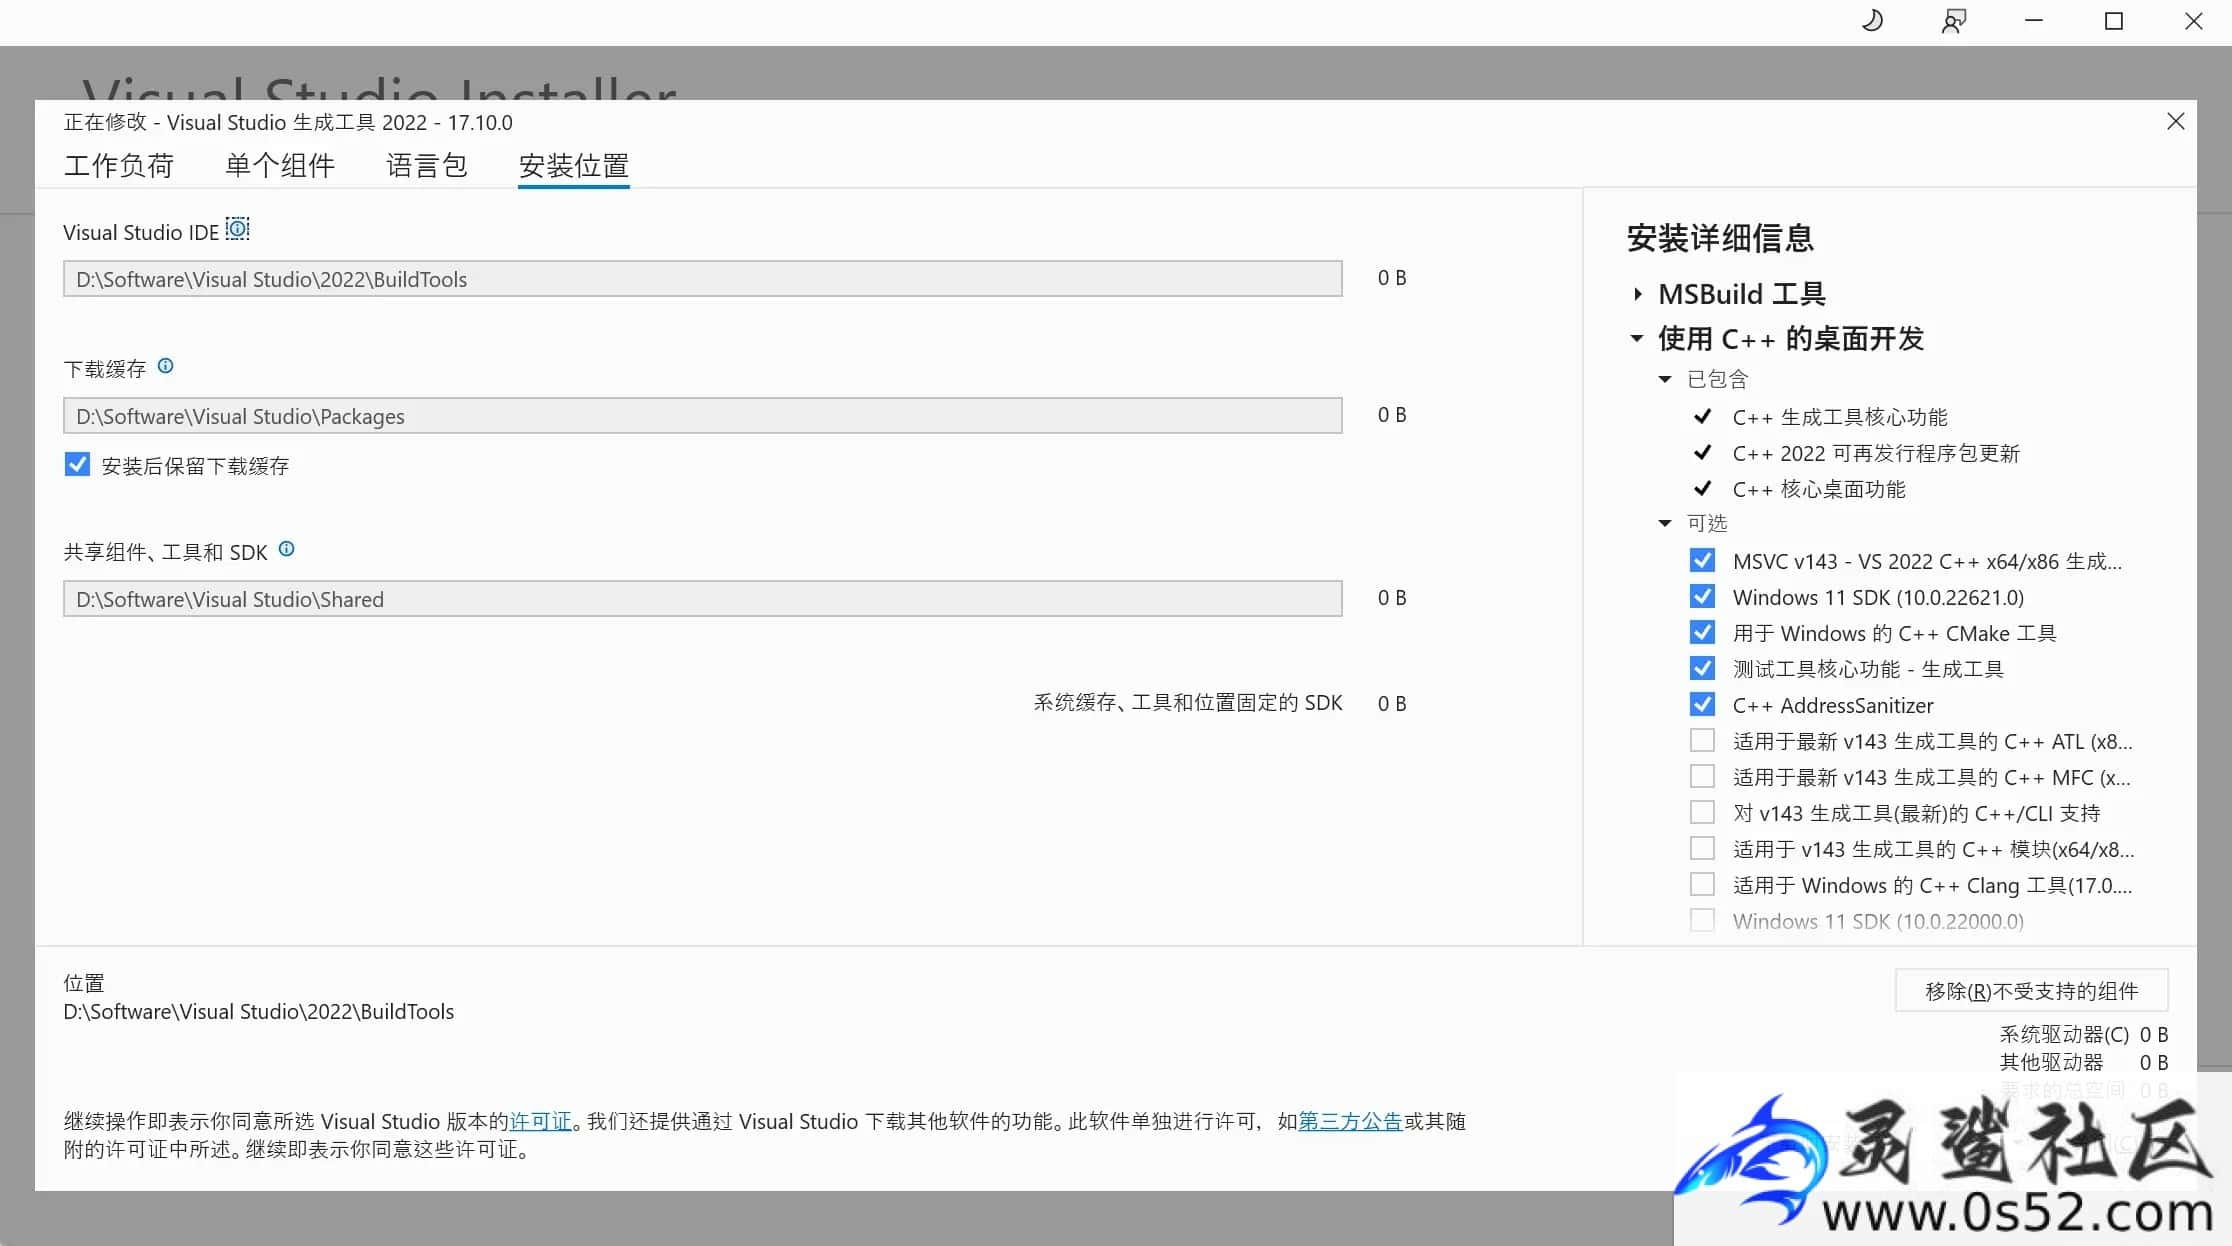Minimize the Visual Studio Installer window

(2033, 21)
